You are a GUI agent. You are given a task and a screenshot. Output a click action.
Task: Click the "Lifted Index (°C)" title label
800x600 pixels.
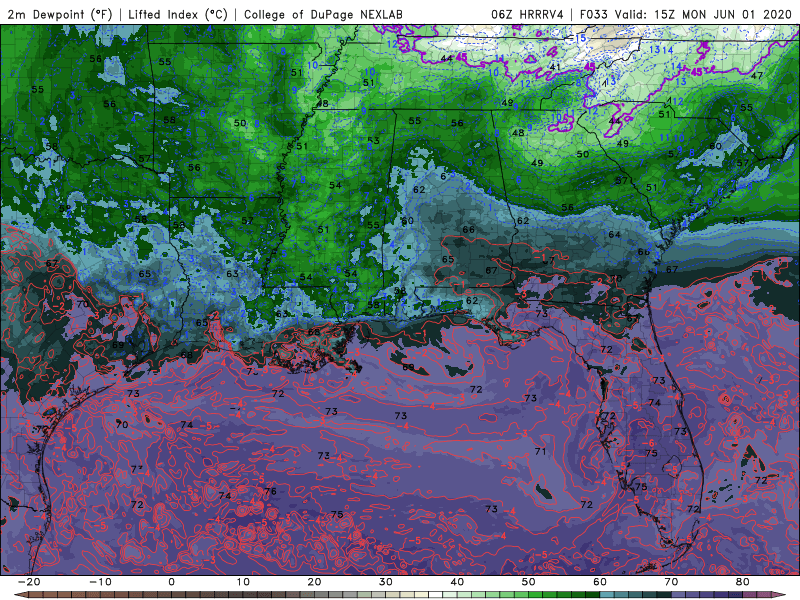178,14
